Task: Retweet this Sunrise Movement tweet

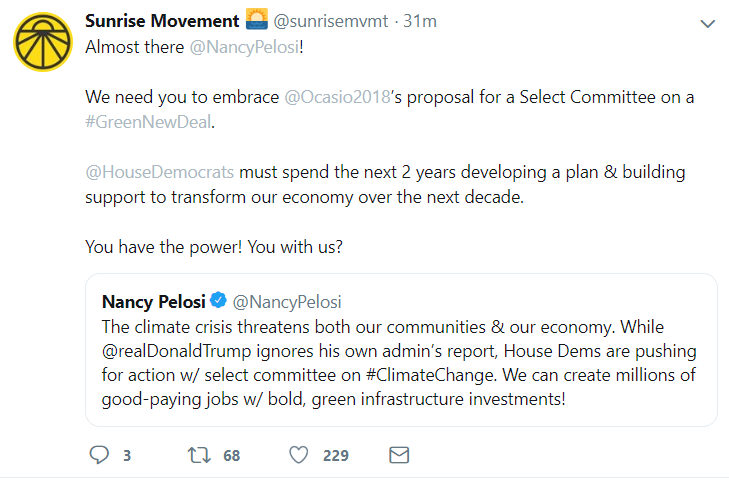Action: [x=199, y=455]
